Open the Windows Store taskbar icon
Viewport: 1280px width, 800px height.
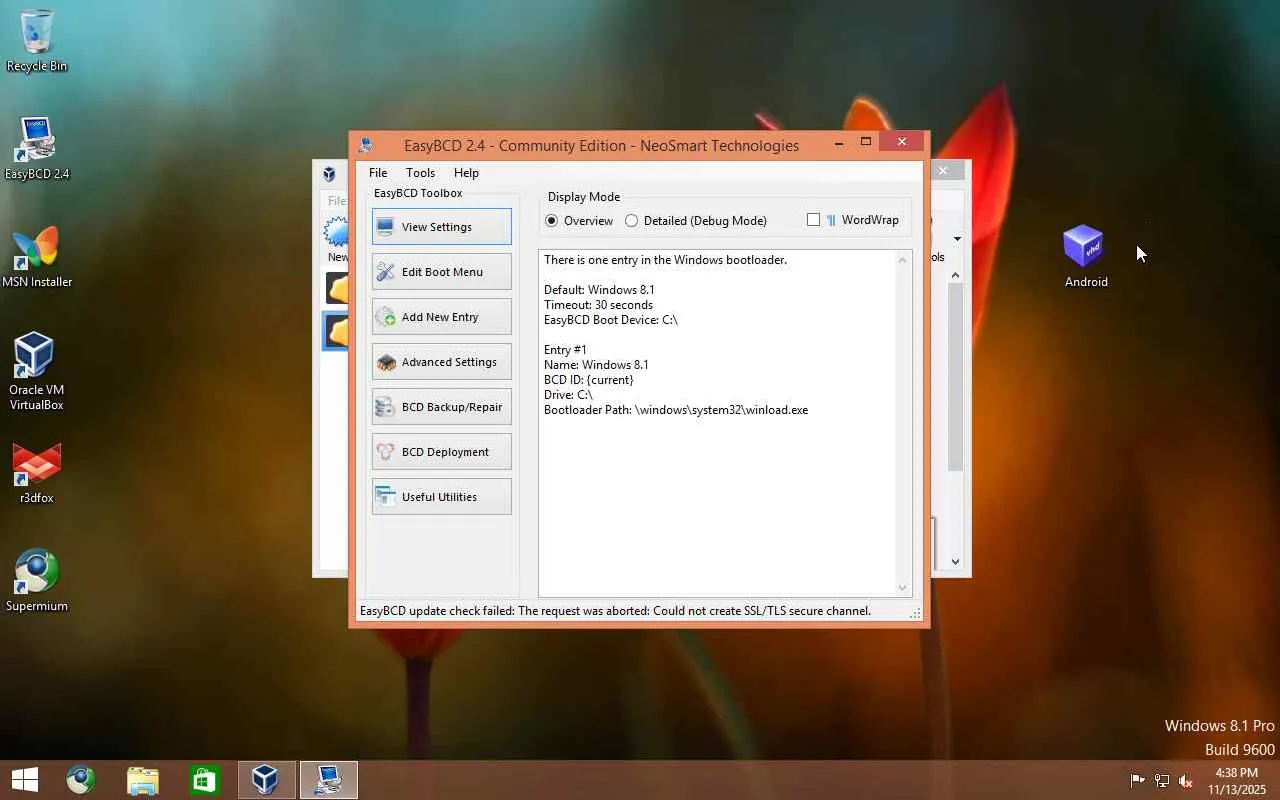pos(205,780)
